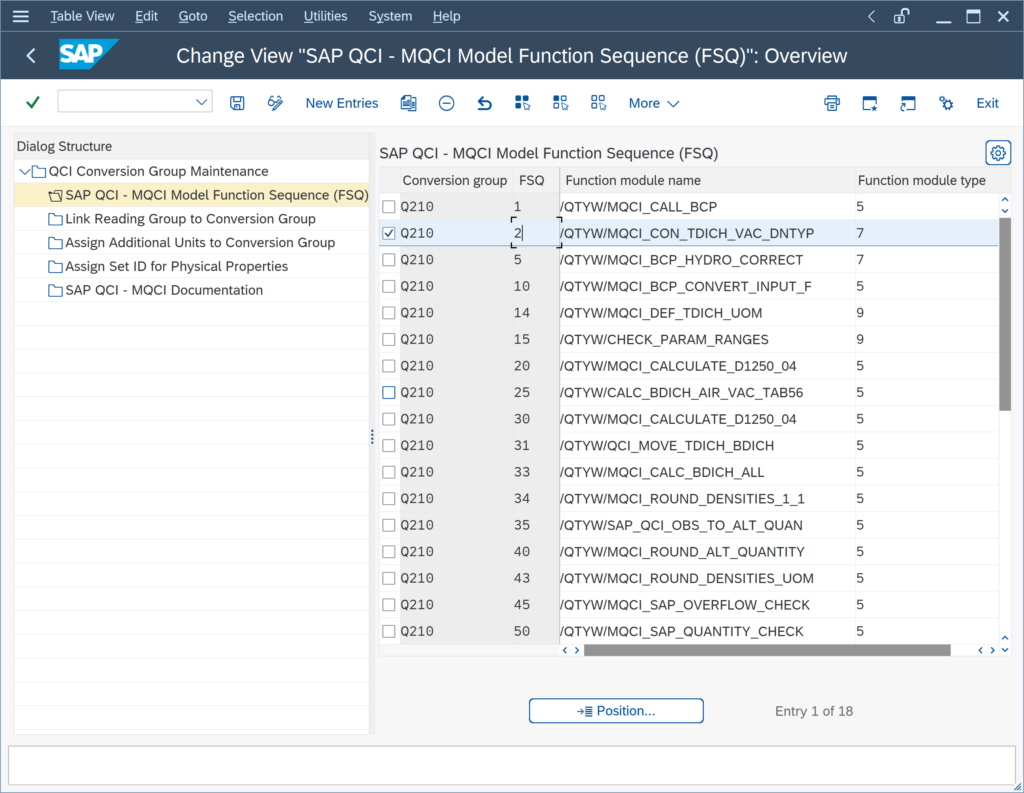Click the SAP logo
Screen dimensions: 1024x793
point(88,54)
